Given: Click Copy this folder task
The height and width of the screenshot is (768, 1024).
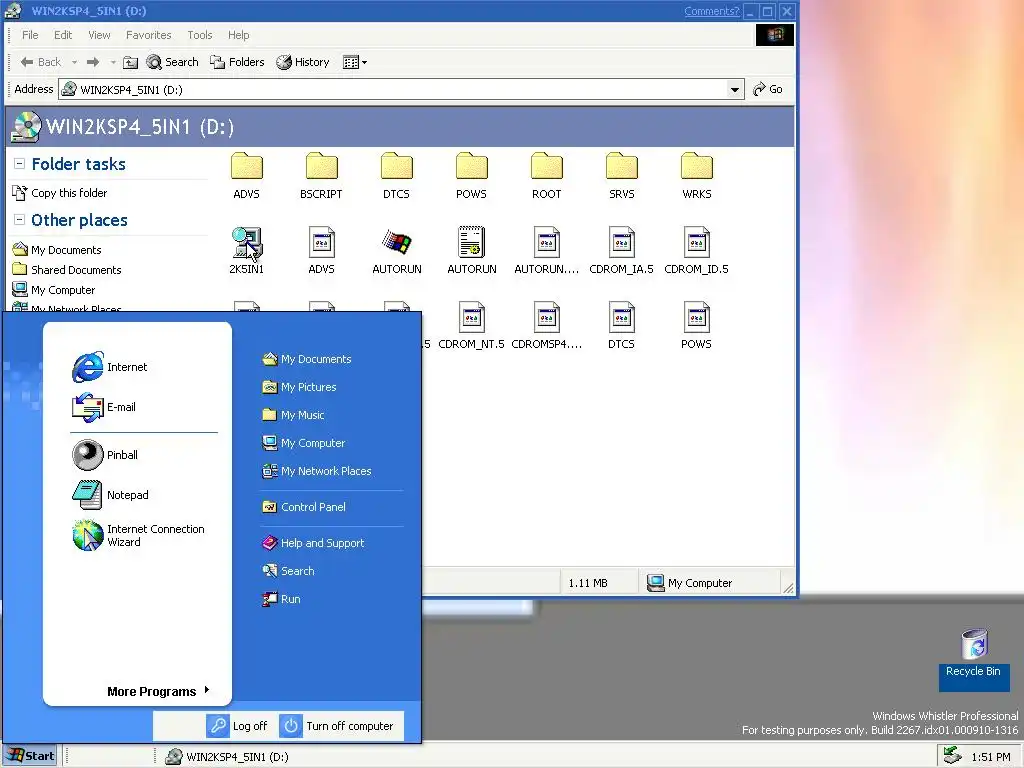Looking at the screenshot, I should click(60, 193).
